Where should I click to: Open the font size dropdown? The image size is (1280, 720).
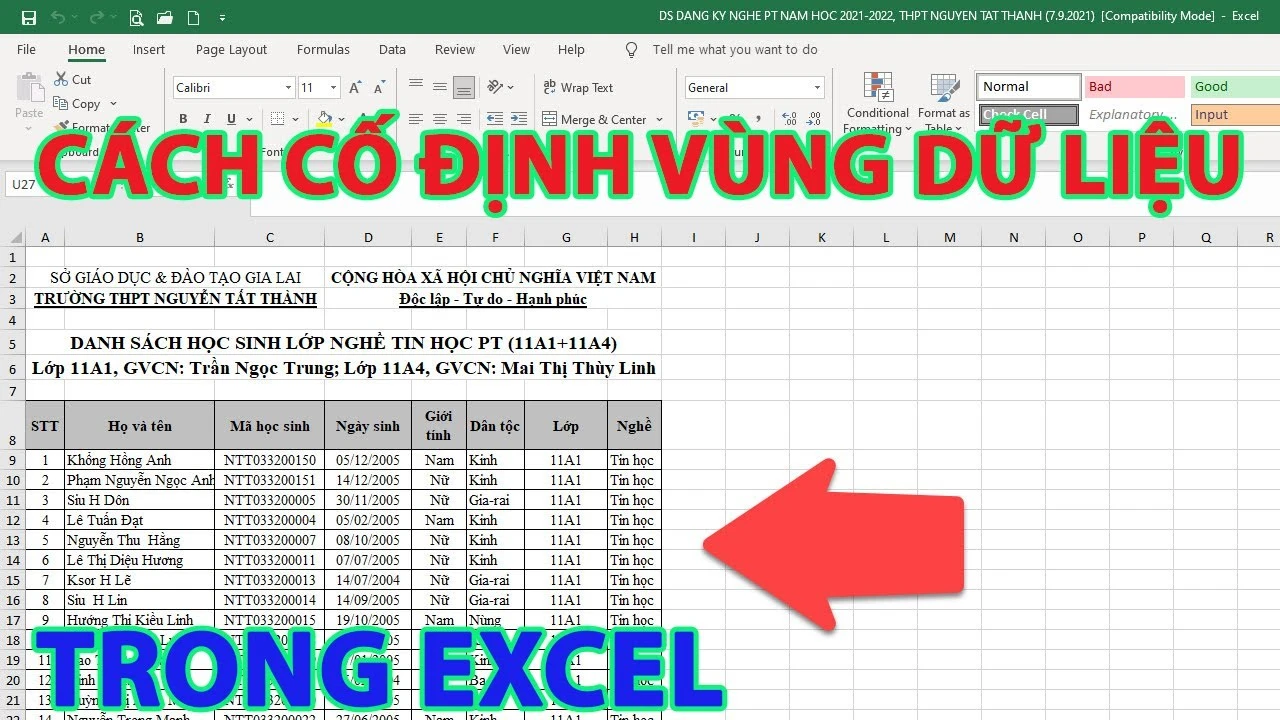tap(333, 88)
